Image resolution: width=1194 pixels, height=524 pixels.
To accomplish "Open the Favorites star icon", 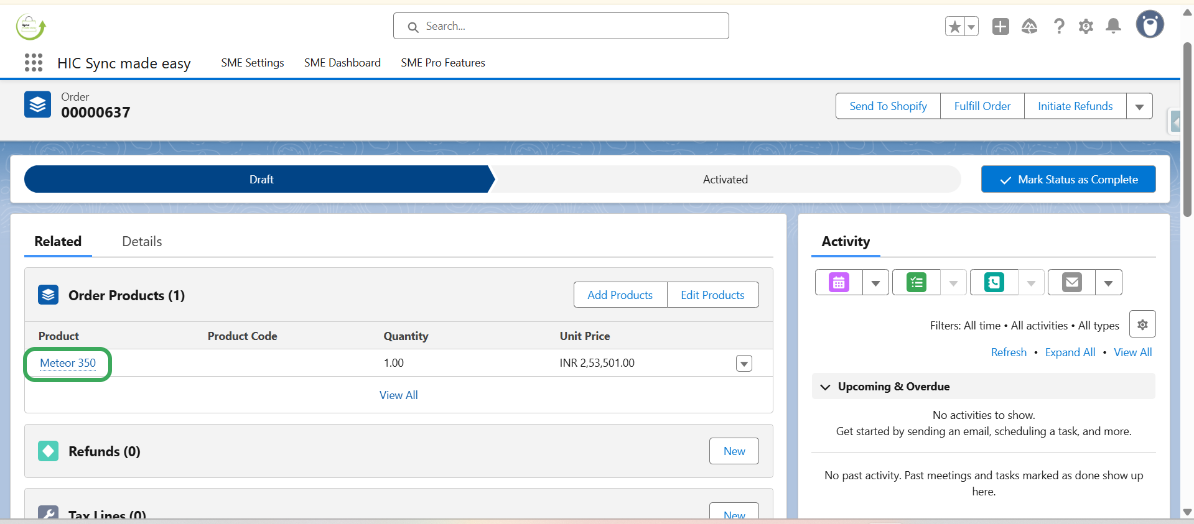I will tap(955, 27).
